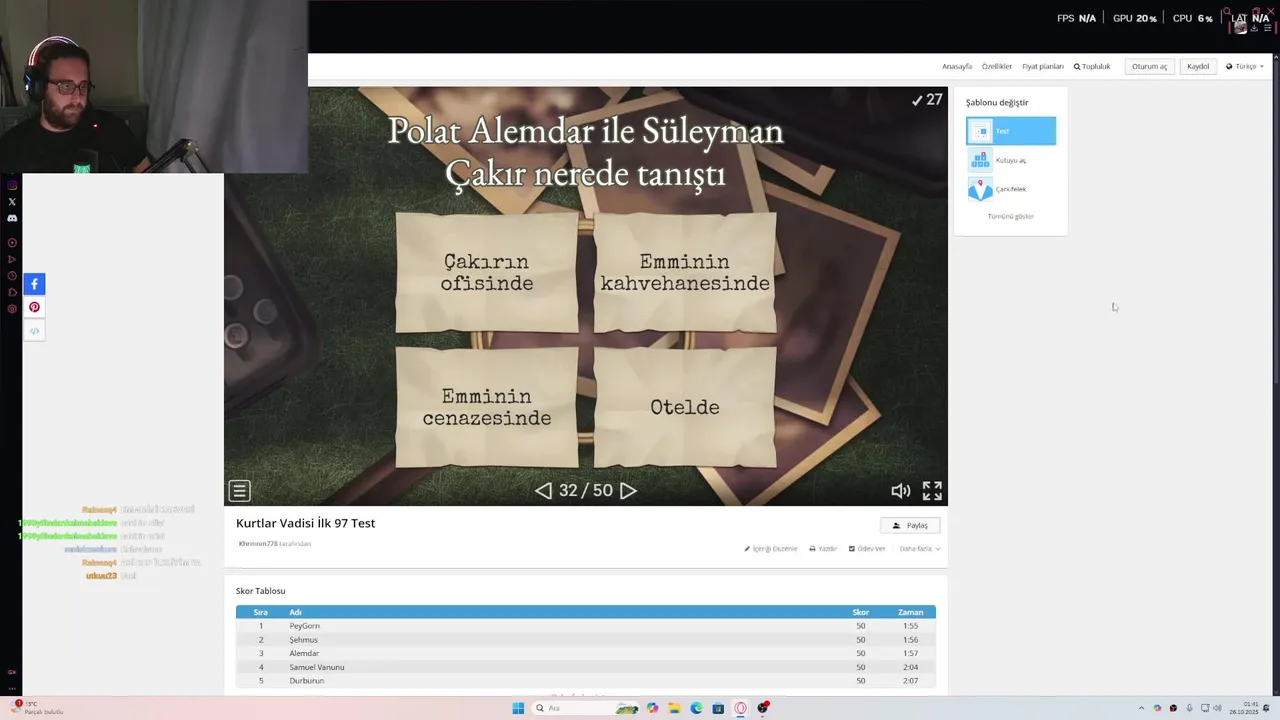Share the quiz on Pinterest
Image resolution: width=1280 pixels, height=720 pixels.
[34, 307]
